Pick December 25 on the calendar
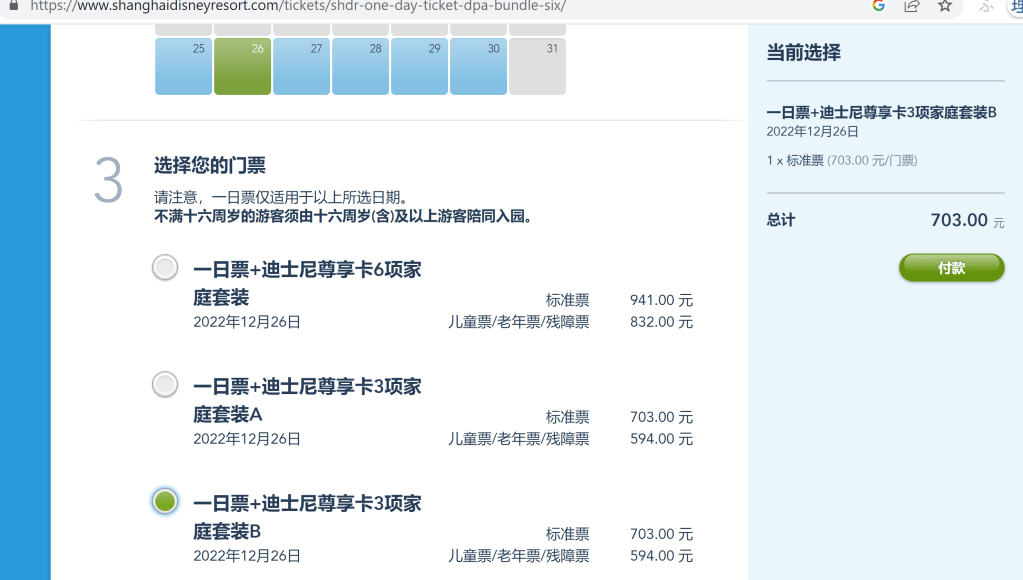The height and width of the screenshot is (580, 1023). [x=183, y=66]
